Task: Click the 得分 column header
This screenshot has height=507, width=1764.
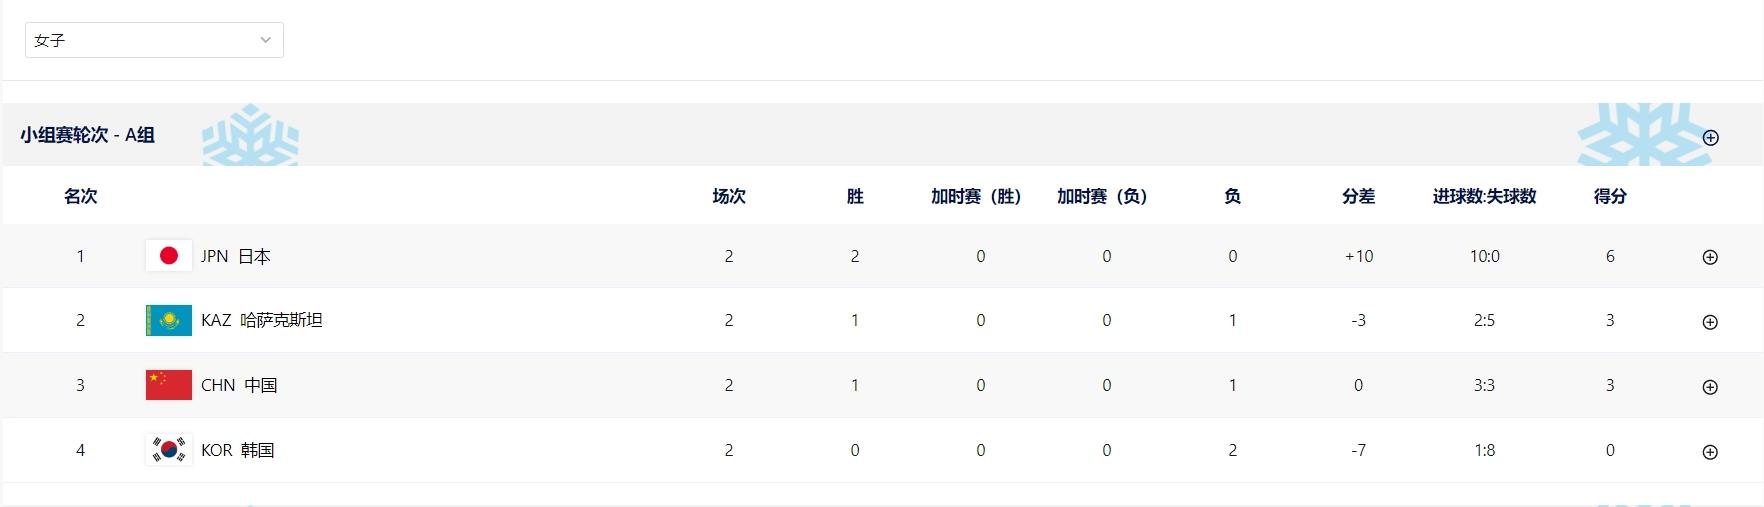Action: (1609, 196)
